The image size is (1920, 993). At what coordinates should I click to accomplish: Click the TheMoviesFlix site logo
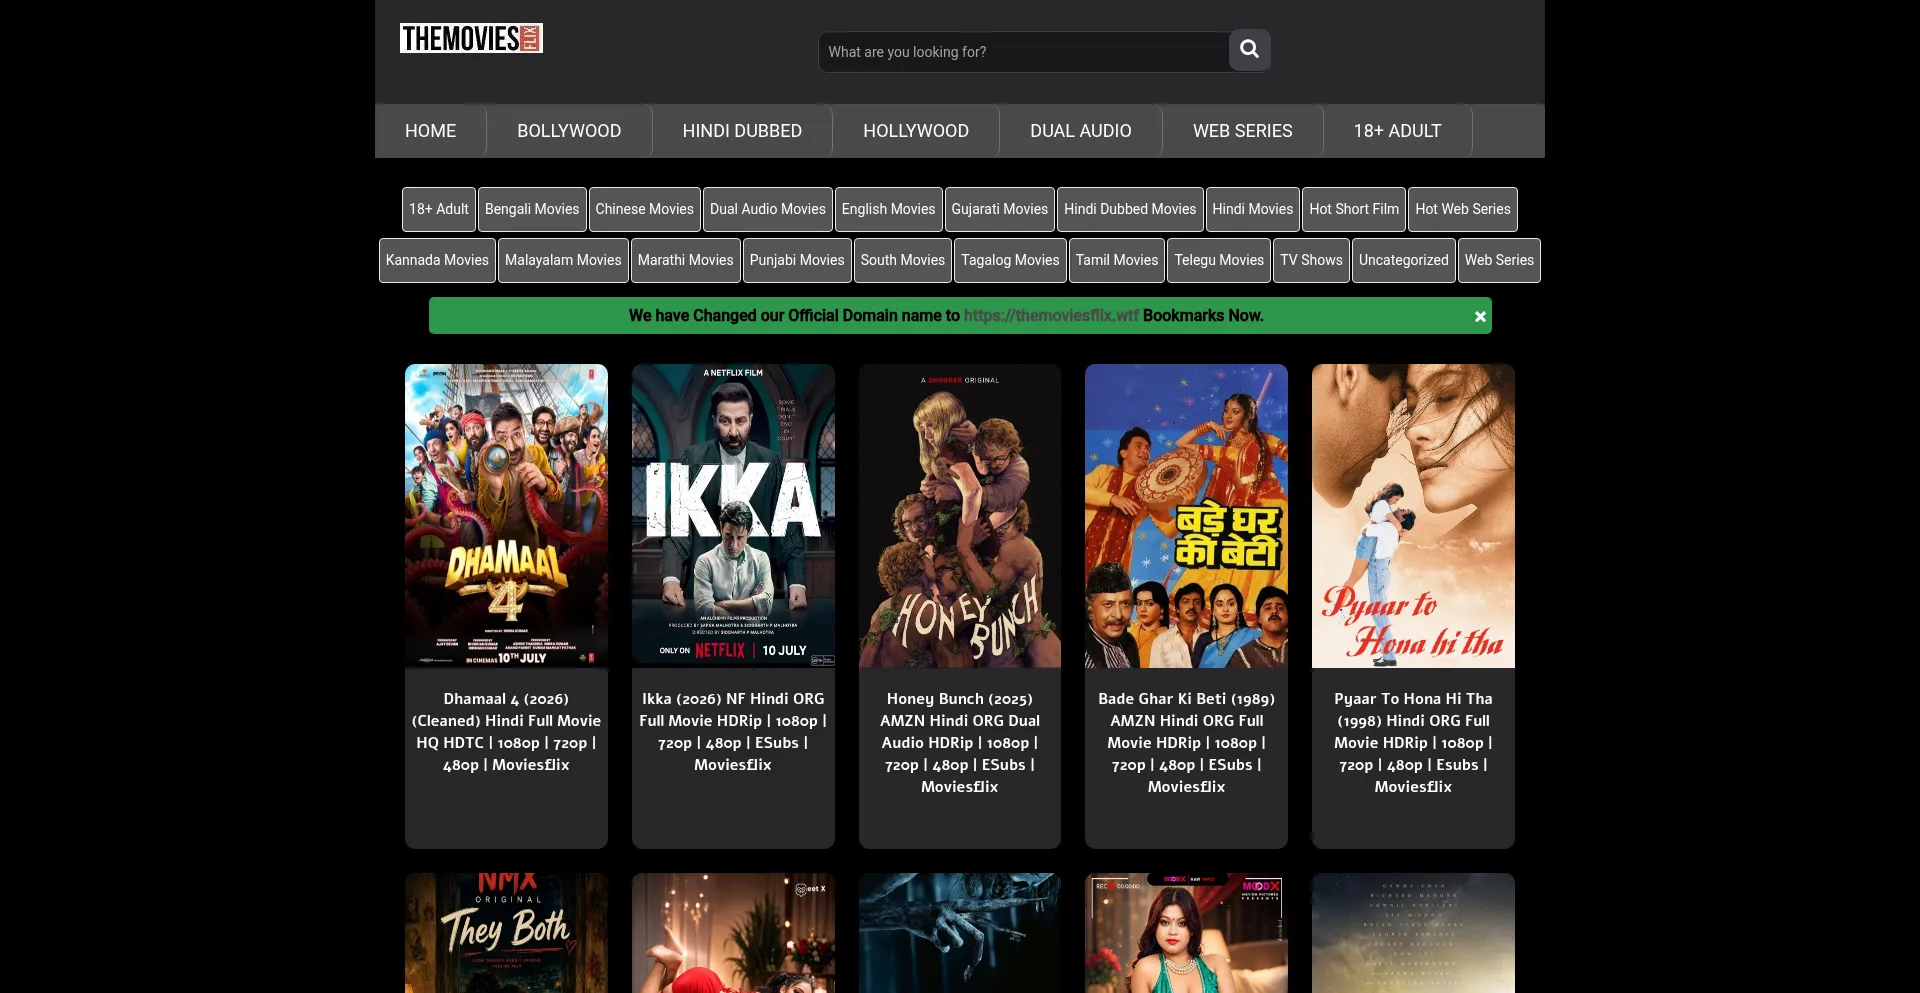click(x=471, y=38)
